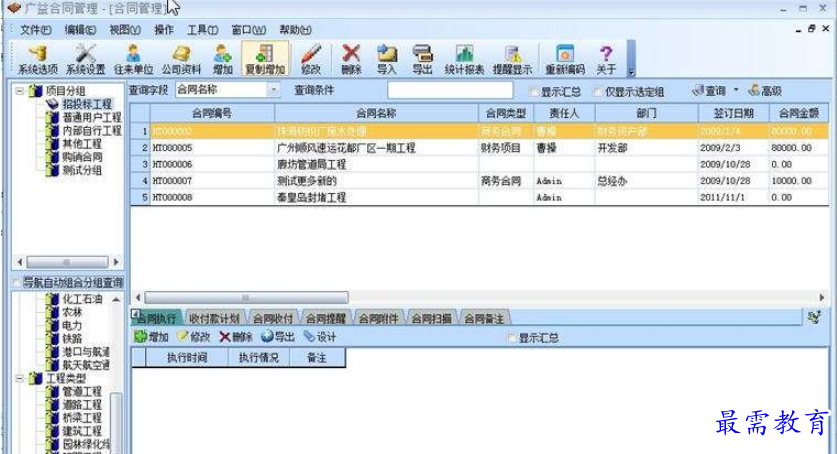Collapse the 项目分组 tree node

[x=19, y=91]
